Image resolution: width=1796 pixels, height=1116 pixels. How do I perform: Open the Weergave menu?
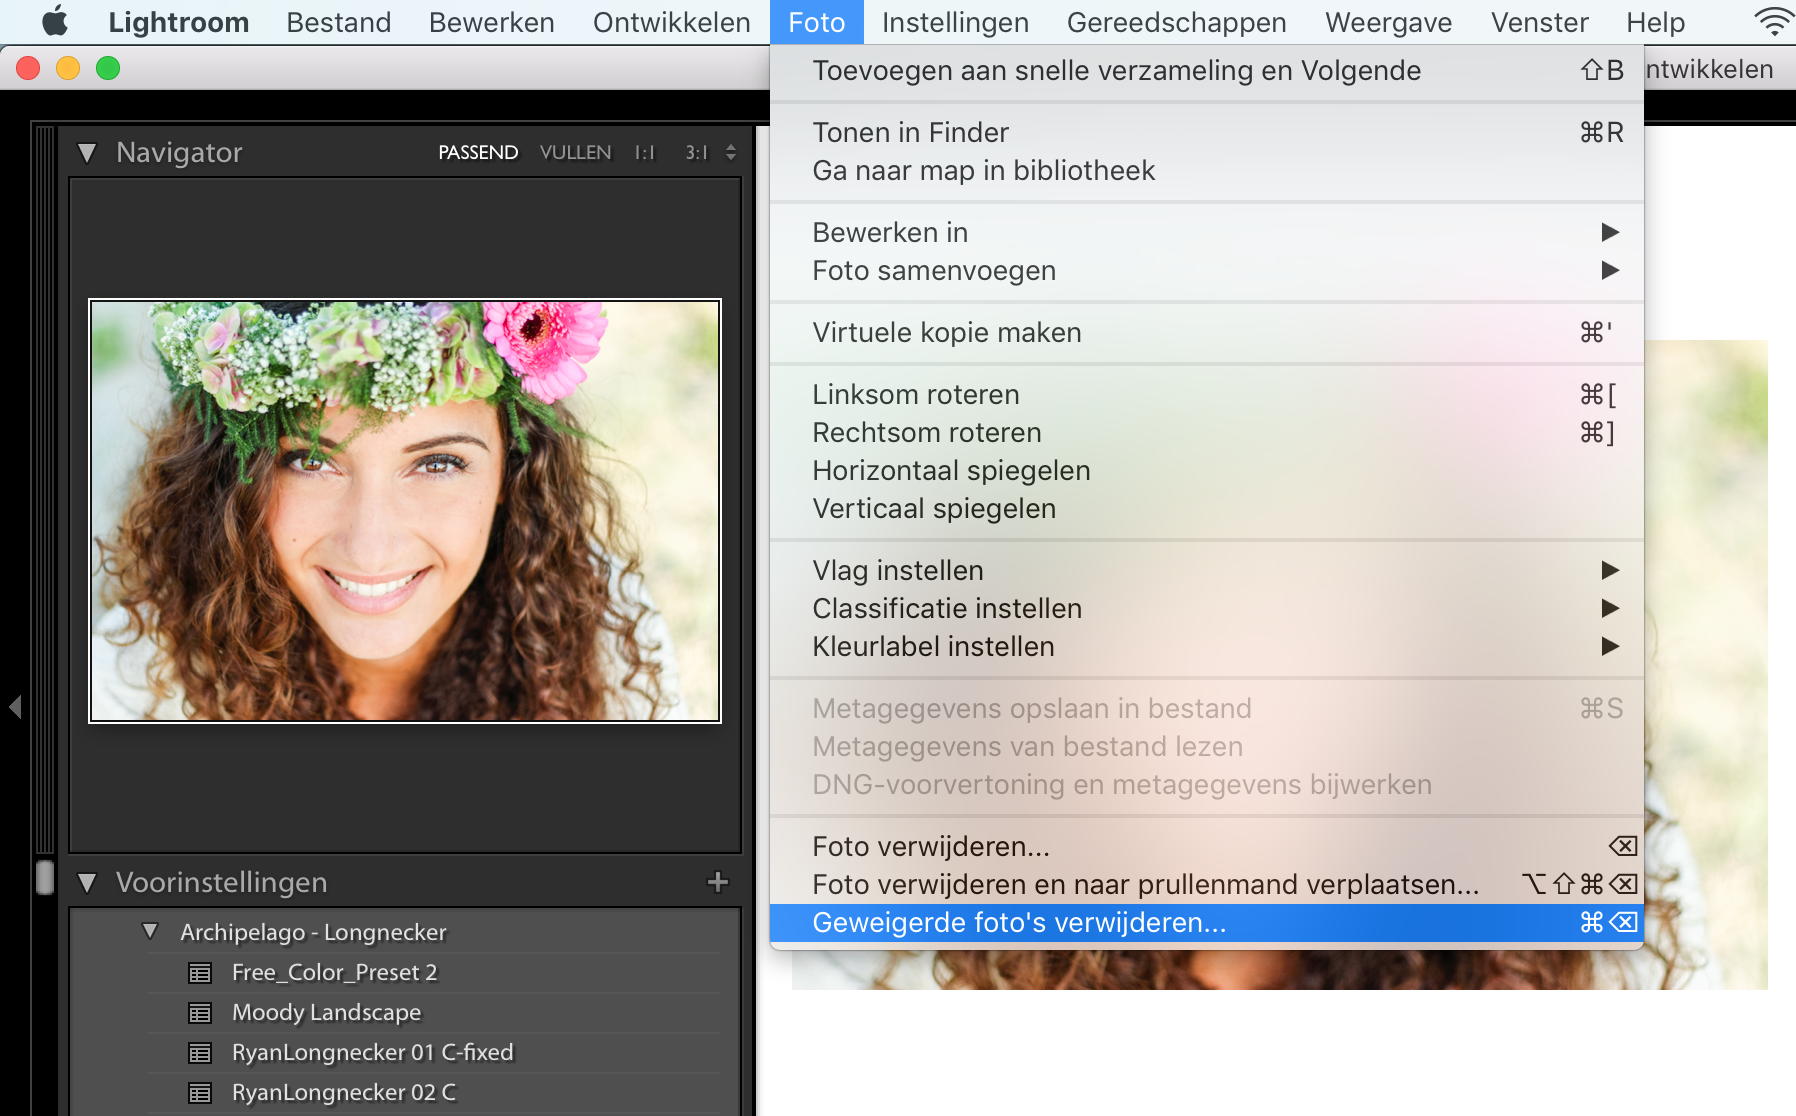pyautogui.click(x=1388, y=22)
